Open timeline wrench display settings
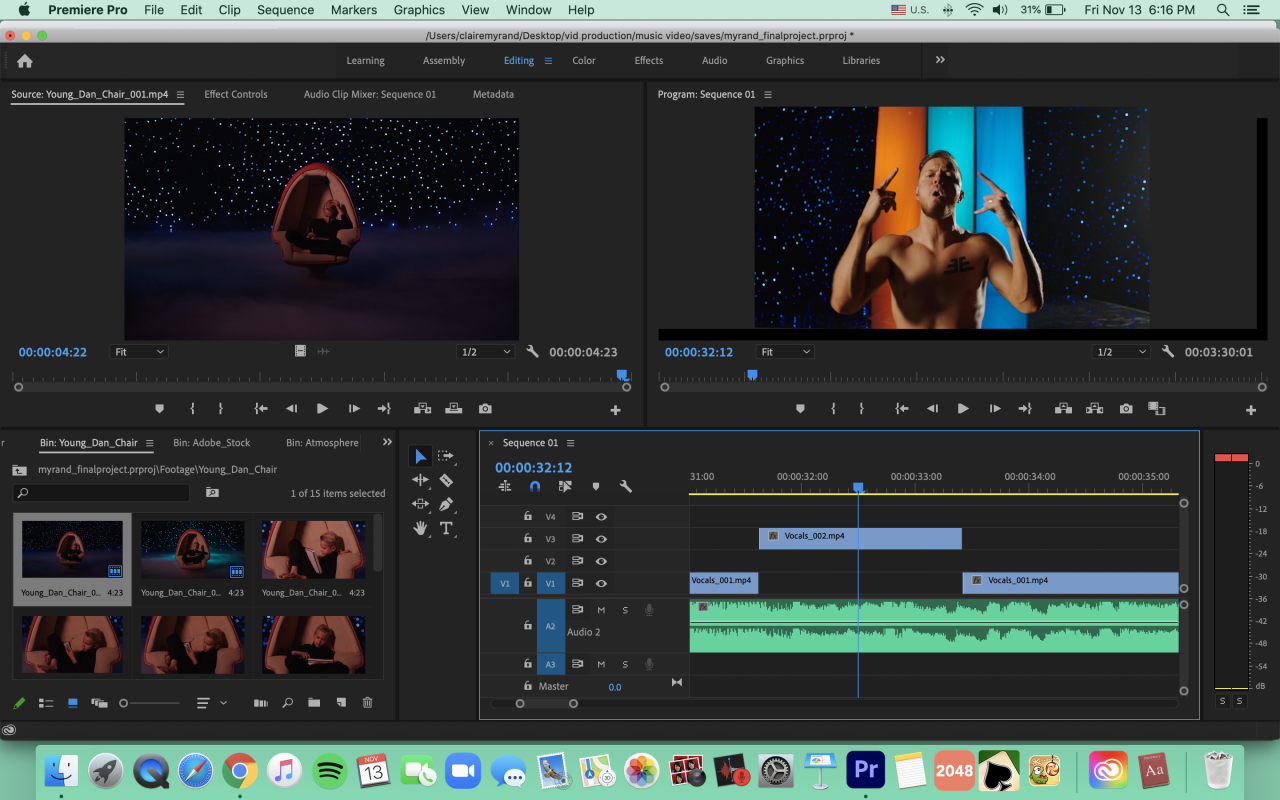The image size is (1280, 800). (x=626, y=487)
